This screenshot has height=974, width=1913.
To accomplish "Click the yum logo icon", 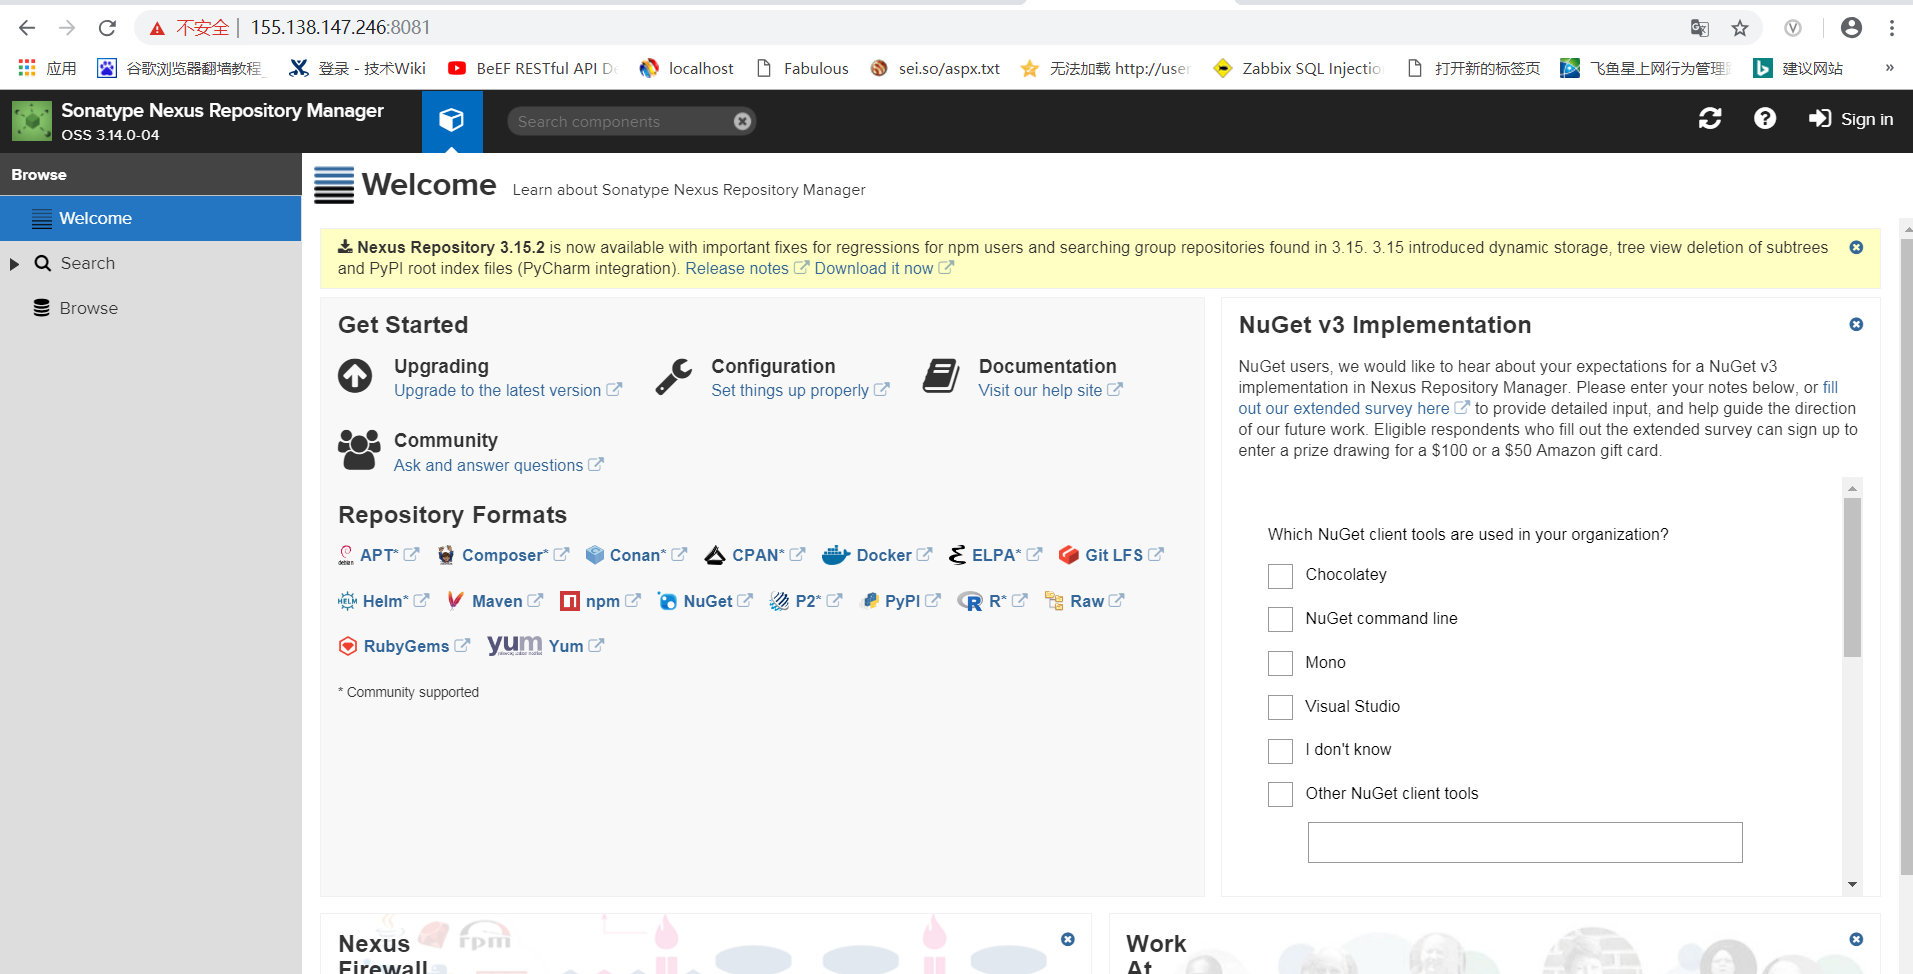I will click(x=515, y=645).
